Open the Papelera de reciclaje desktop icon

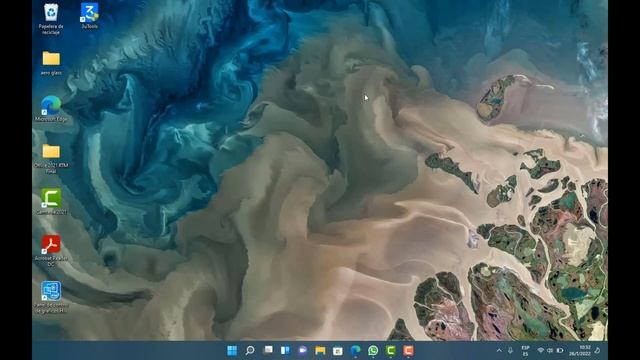click(51, 18)
